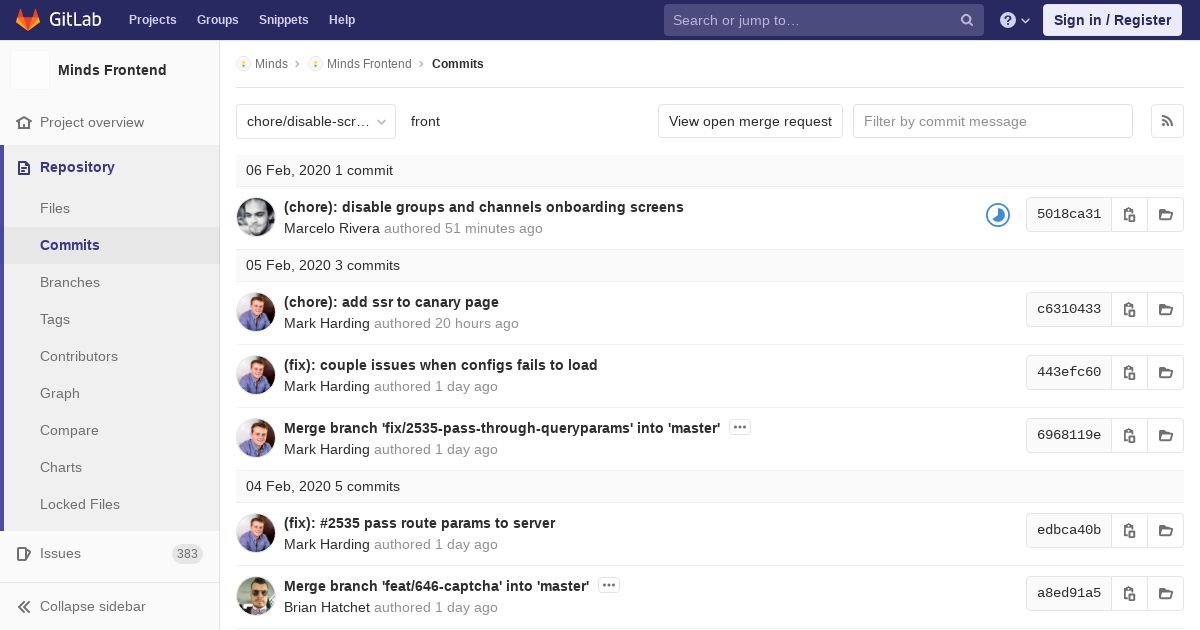
Task: Open the Help question mark dropdown
Action: 1014,20
